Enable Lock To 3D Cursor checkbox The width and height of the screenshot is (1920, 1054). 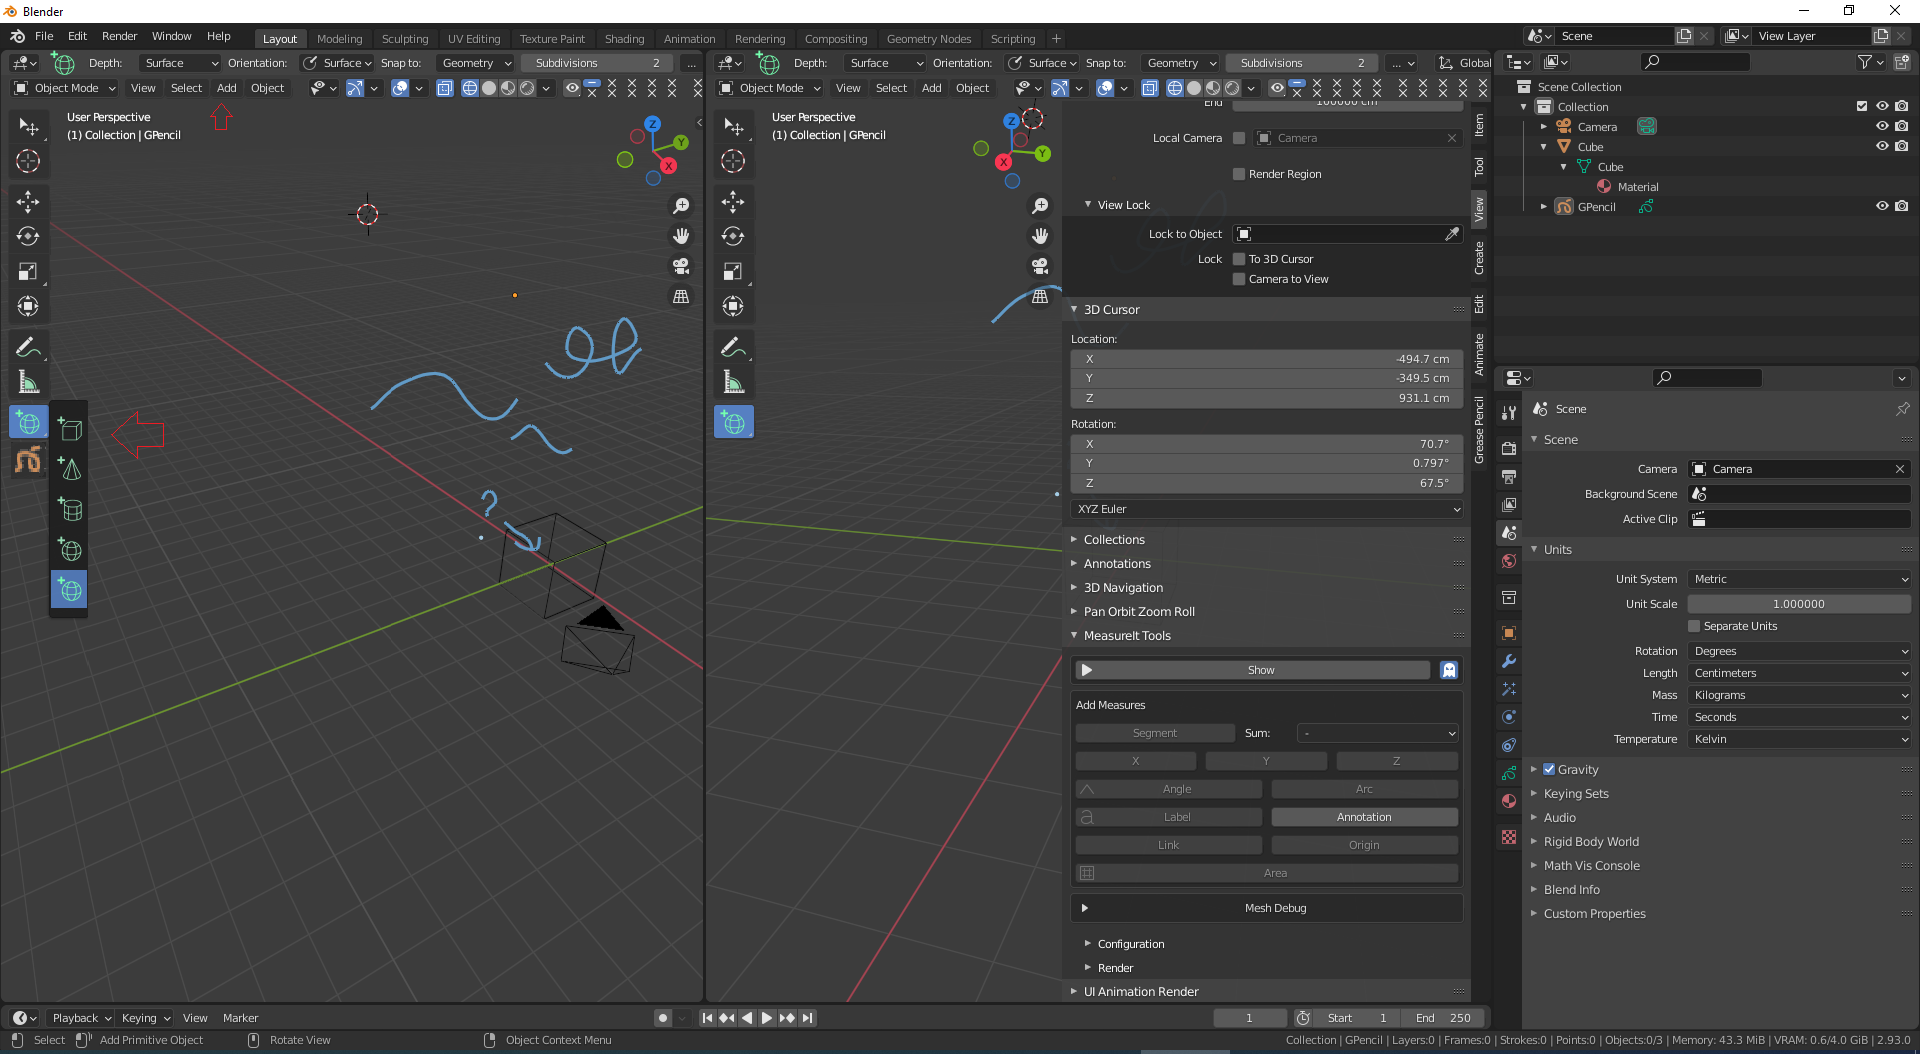[x=1239, y=259]
